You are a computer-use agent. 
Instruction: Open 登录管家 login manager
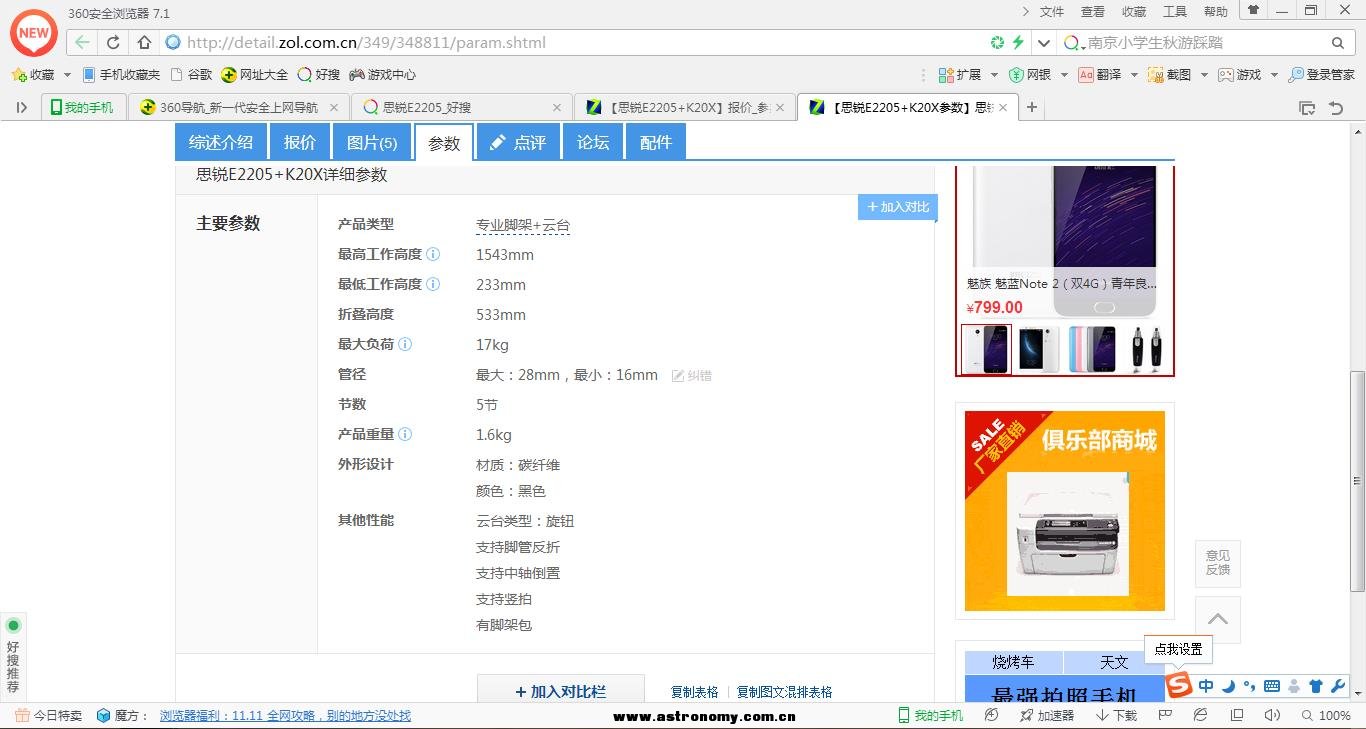[x=1321, y=75]
